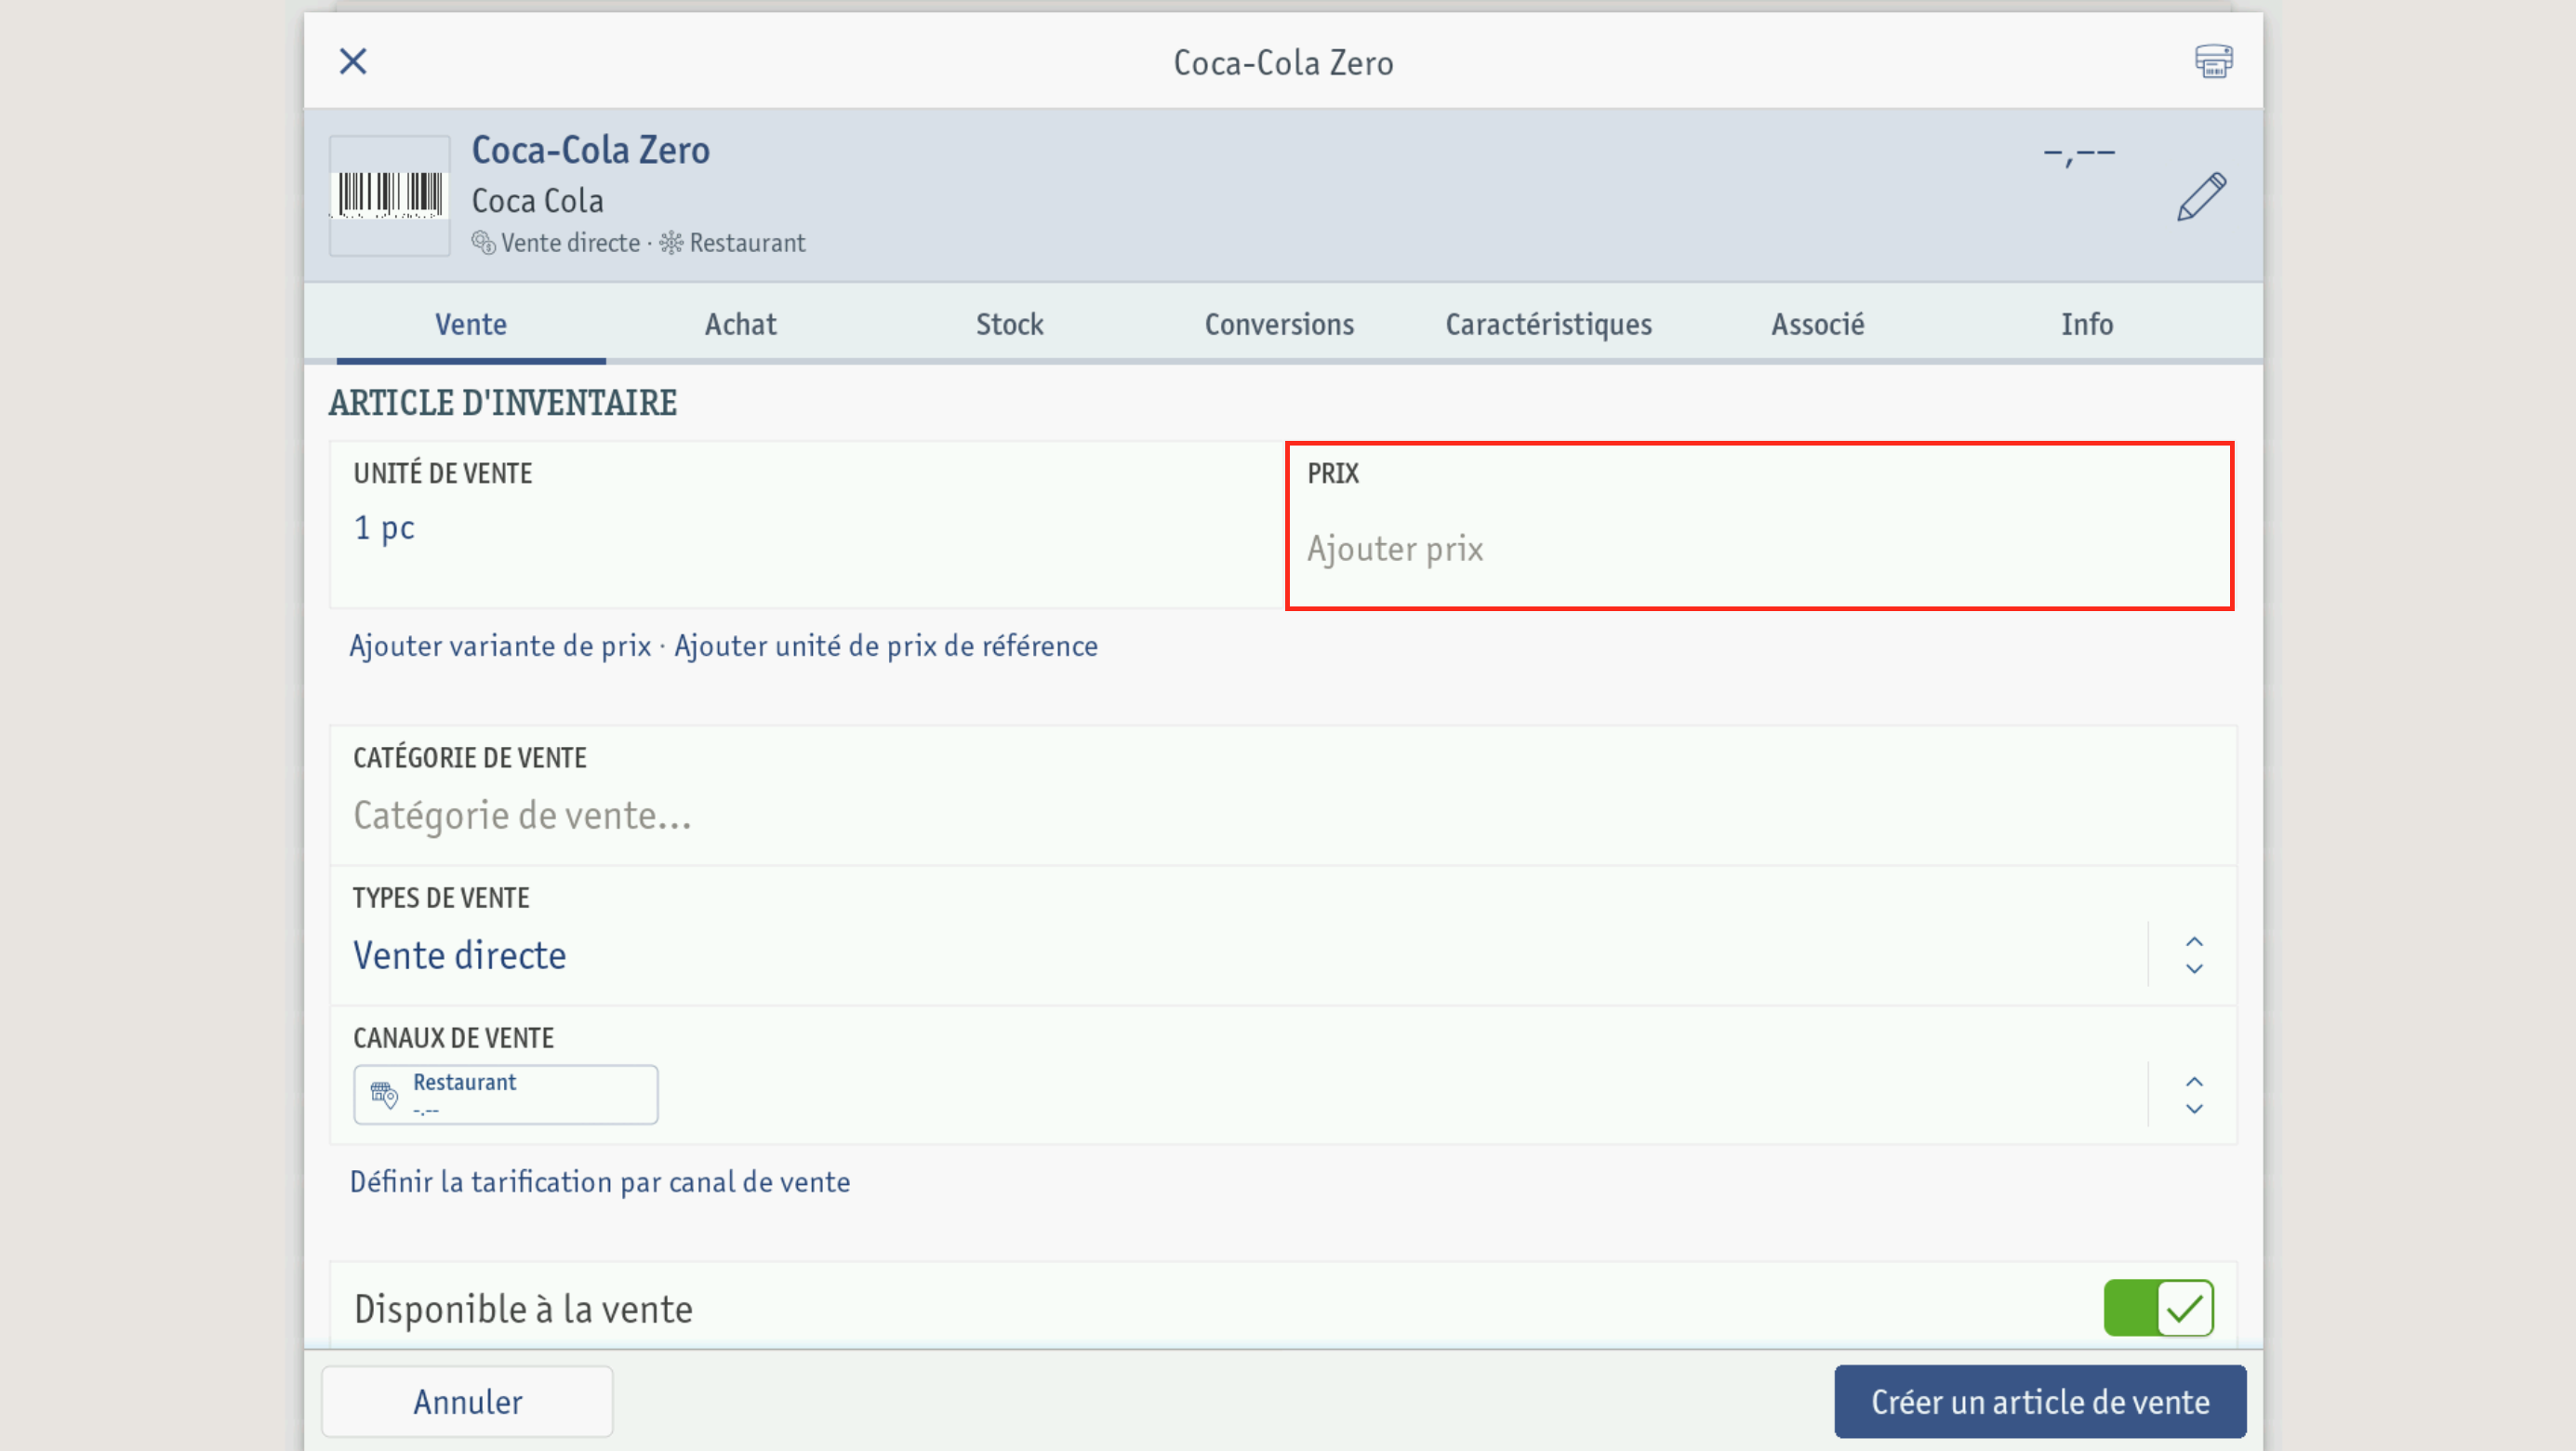This screenshot has height=1451, width=2576.
Task: Click Ajouter variante de prix link
Action: [500, 646]
